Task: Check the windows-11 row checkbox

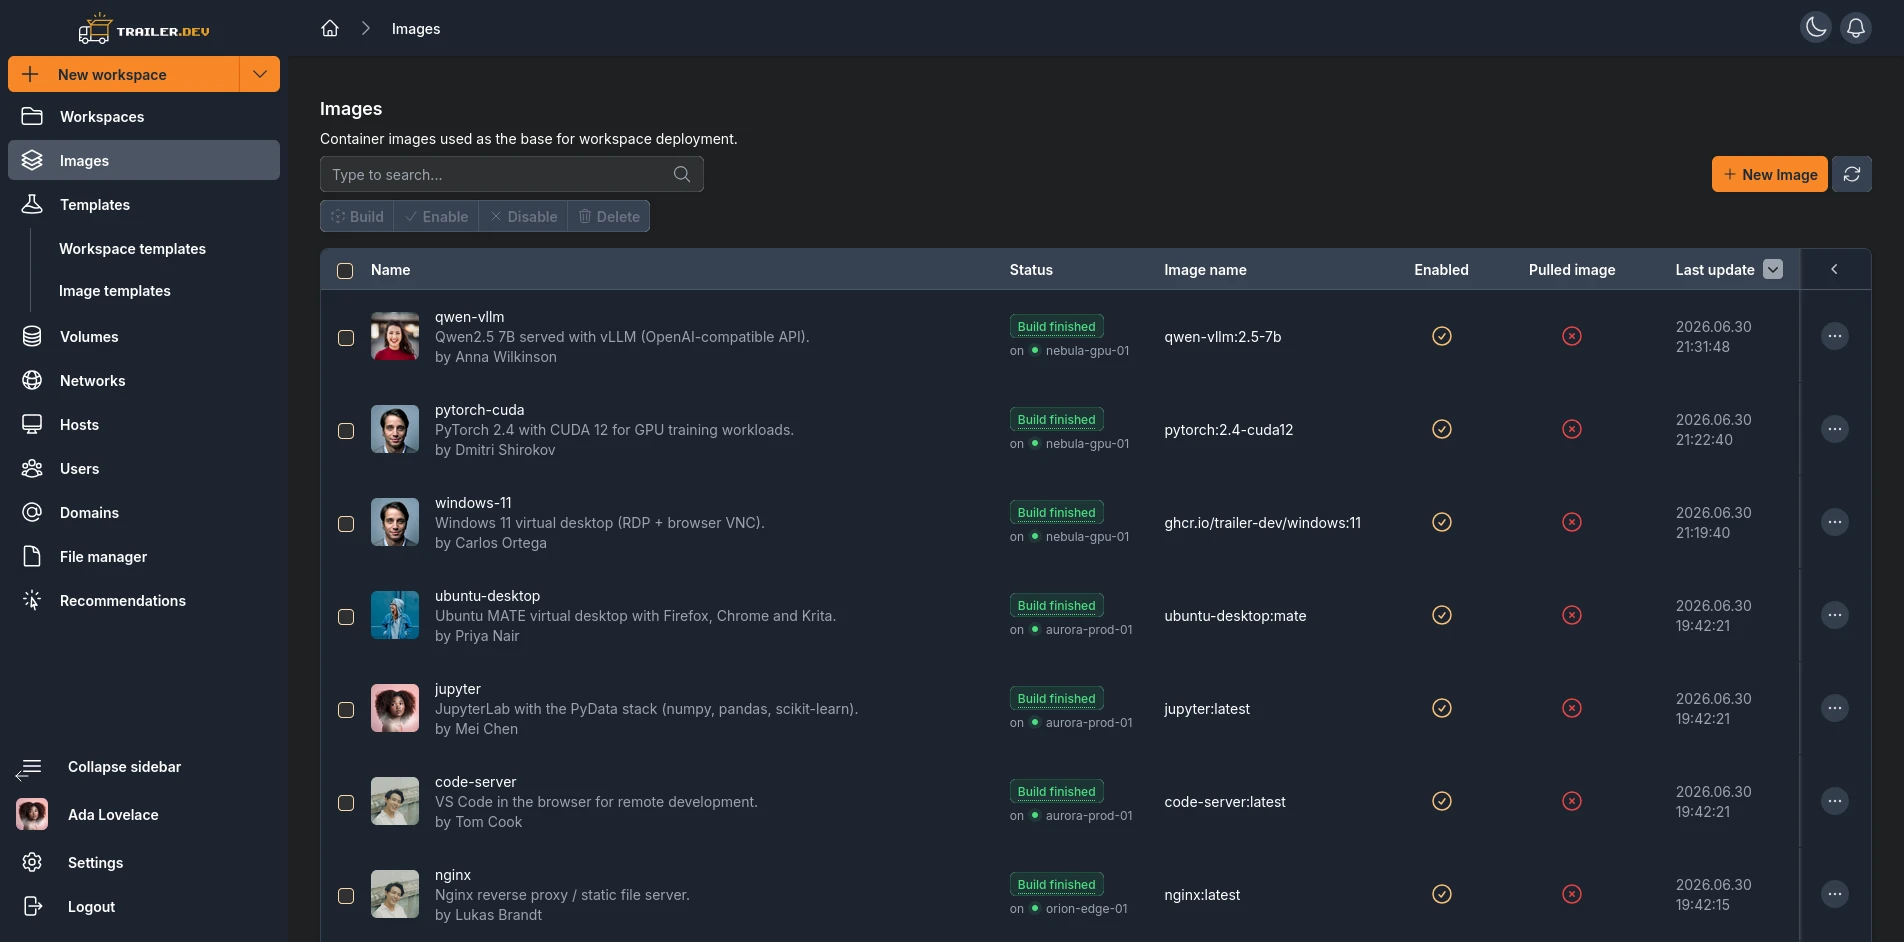Action: click(346, 524)
